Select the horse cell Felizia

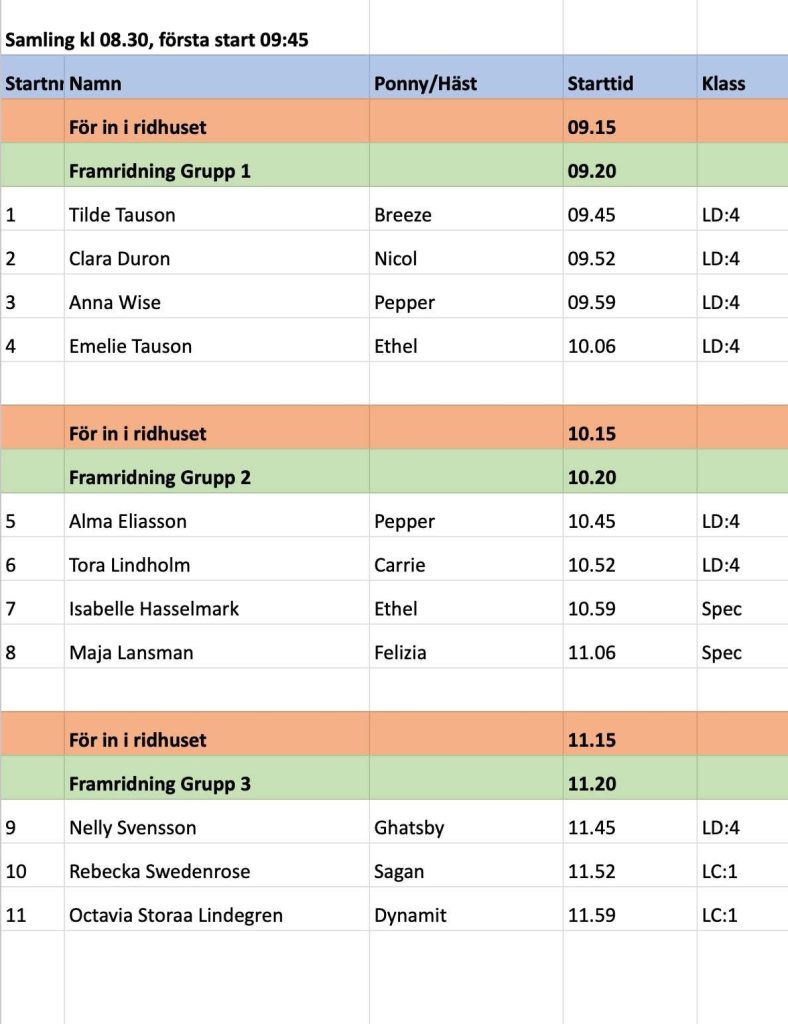(x=400, y=653)
